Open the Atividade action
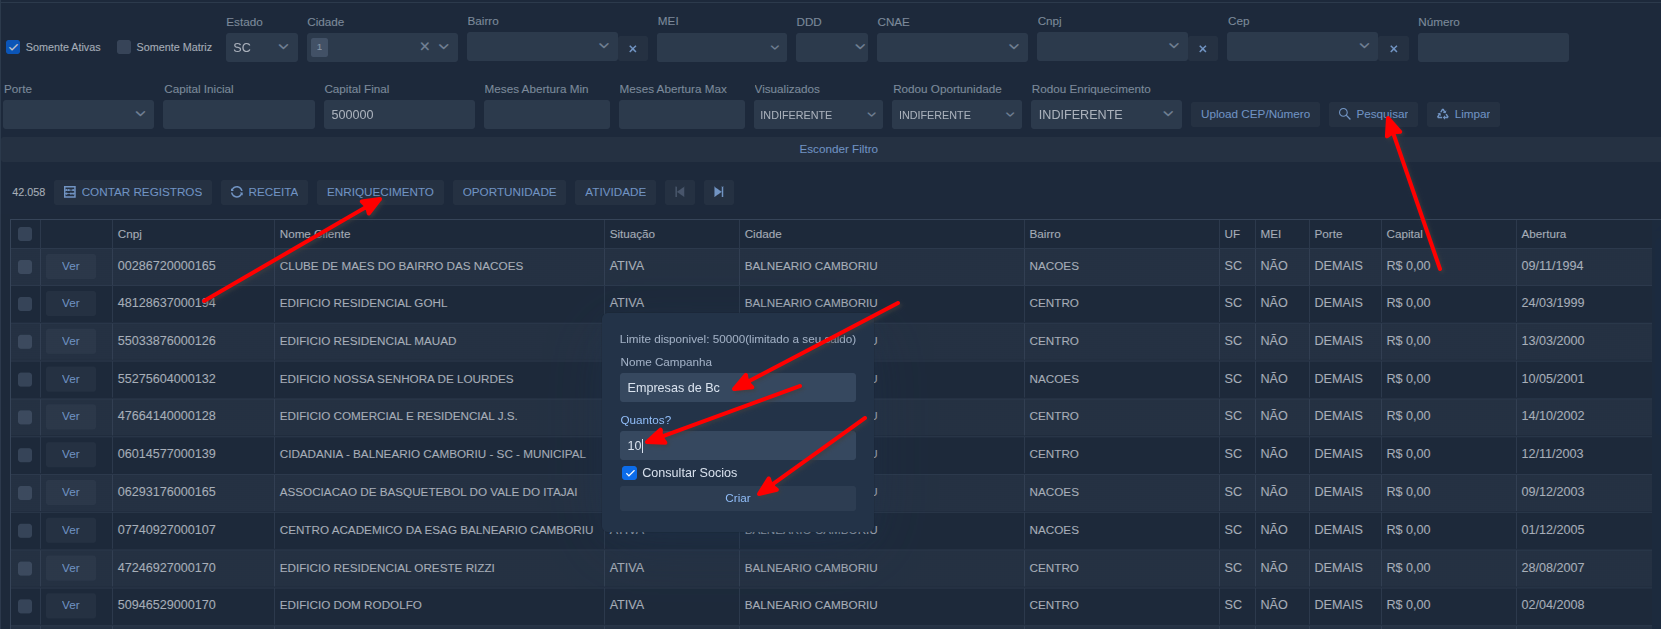The image size is (1661, 629). coord(615,192)
